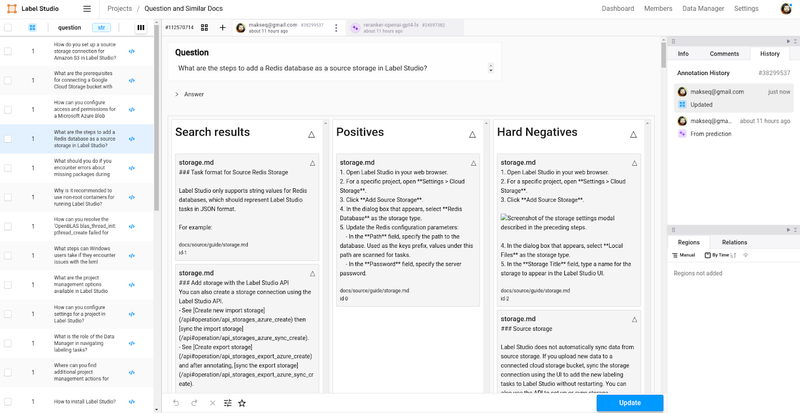Toggle region visibility eye icon in the Regions toolbar
This screenshot has height=413, width=800.
pyautogui.click(x=745, y=255)
